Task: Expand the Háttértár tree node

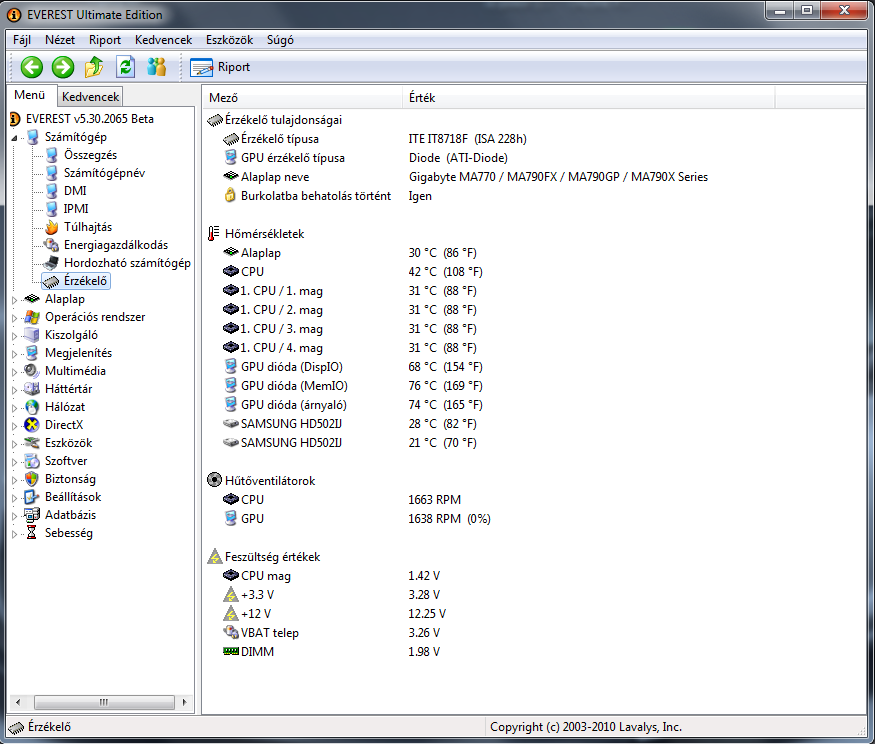Action: coord(15,390)
